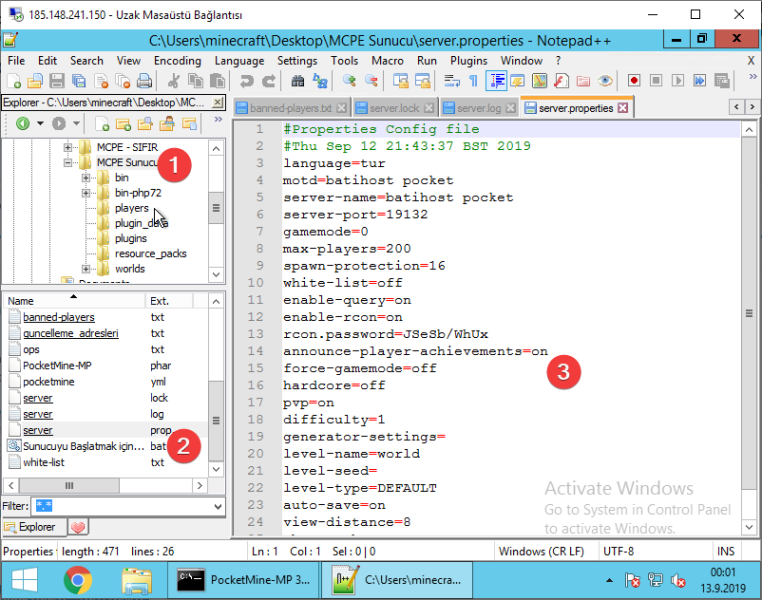Image resolution: width=762 pixels, height=600 pixels.
Task: Toggle word wrap in the toolbar
Action: pyautogui.click(x=452, y=81)
